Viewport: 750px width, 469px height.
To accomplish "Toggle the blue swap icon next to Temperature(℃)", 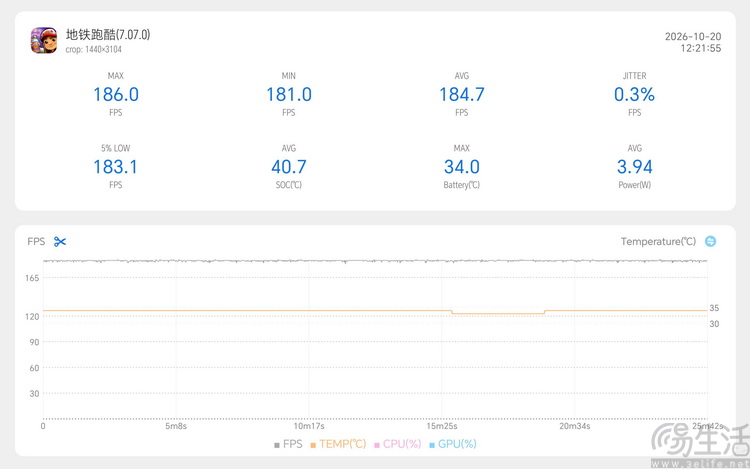I will pos(710,241).
